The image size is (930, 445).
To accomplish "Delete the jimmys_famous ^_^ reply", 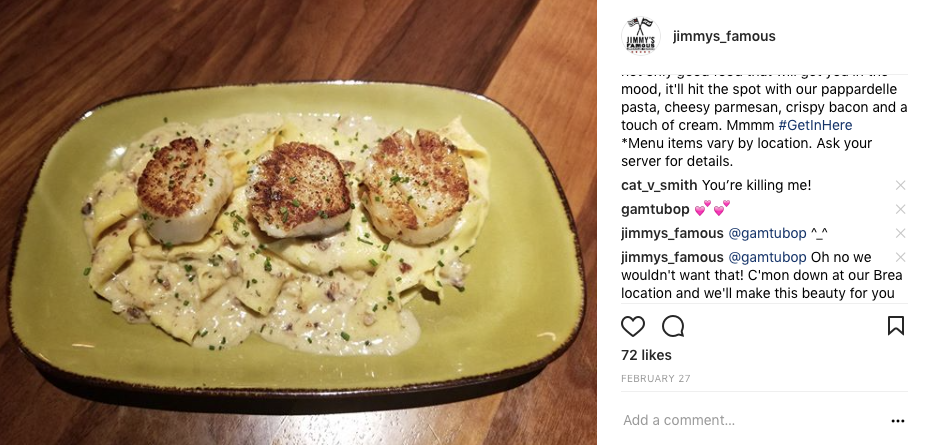I will click(900, 233).
